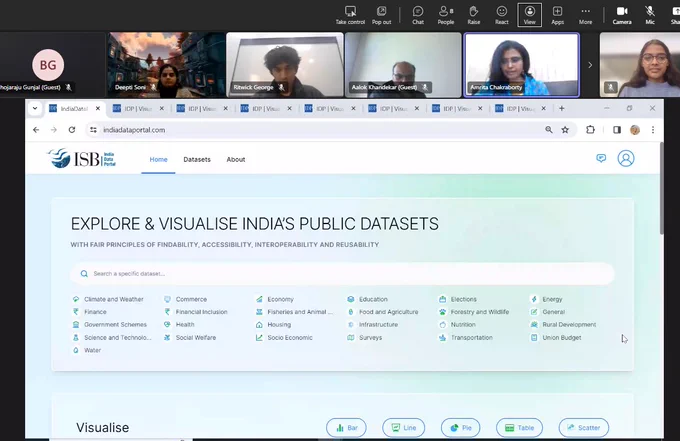Select the Education category
Screen dimensions: 680x441
click(368, 299)
